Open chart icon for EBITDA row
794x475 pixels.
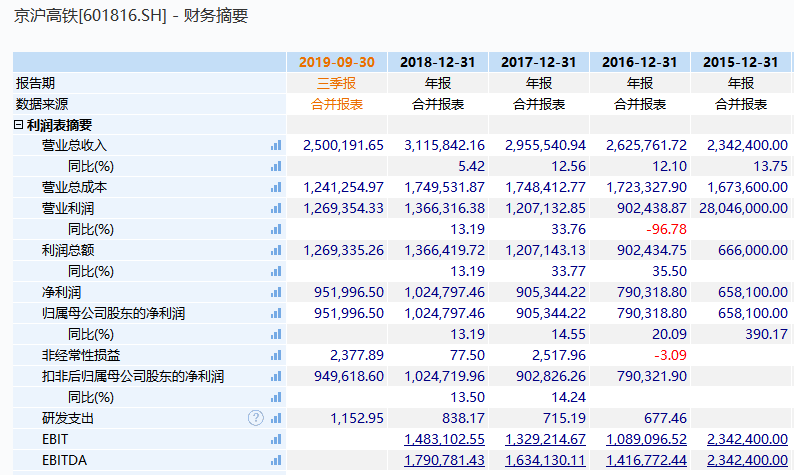(276, 461)
